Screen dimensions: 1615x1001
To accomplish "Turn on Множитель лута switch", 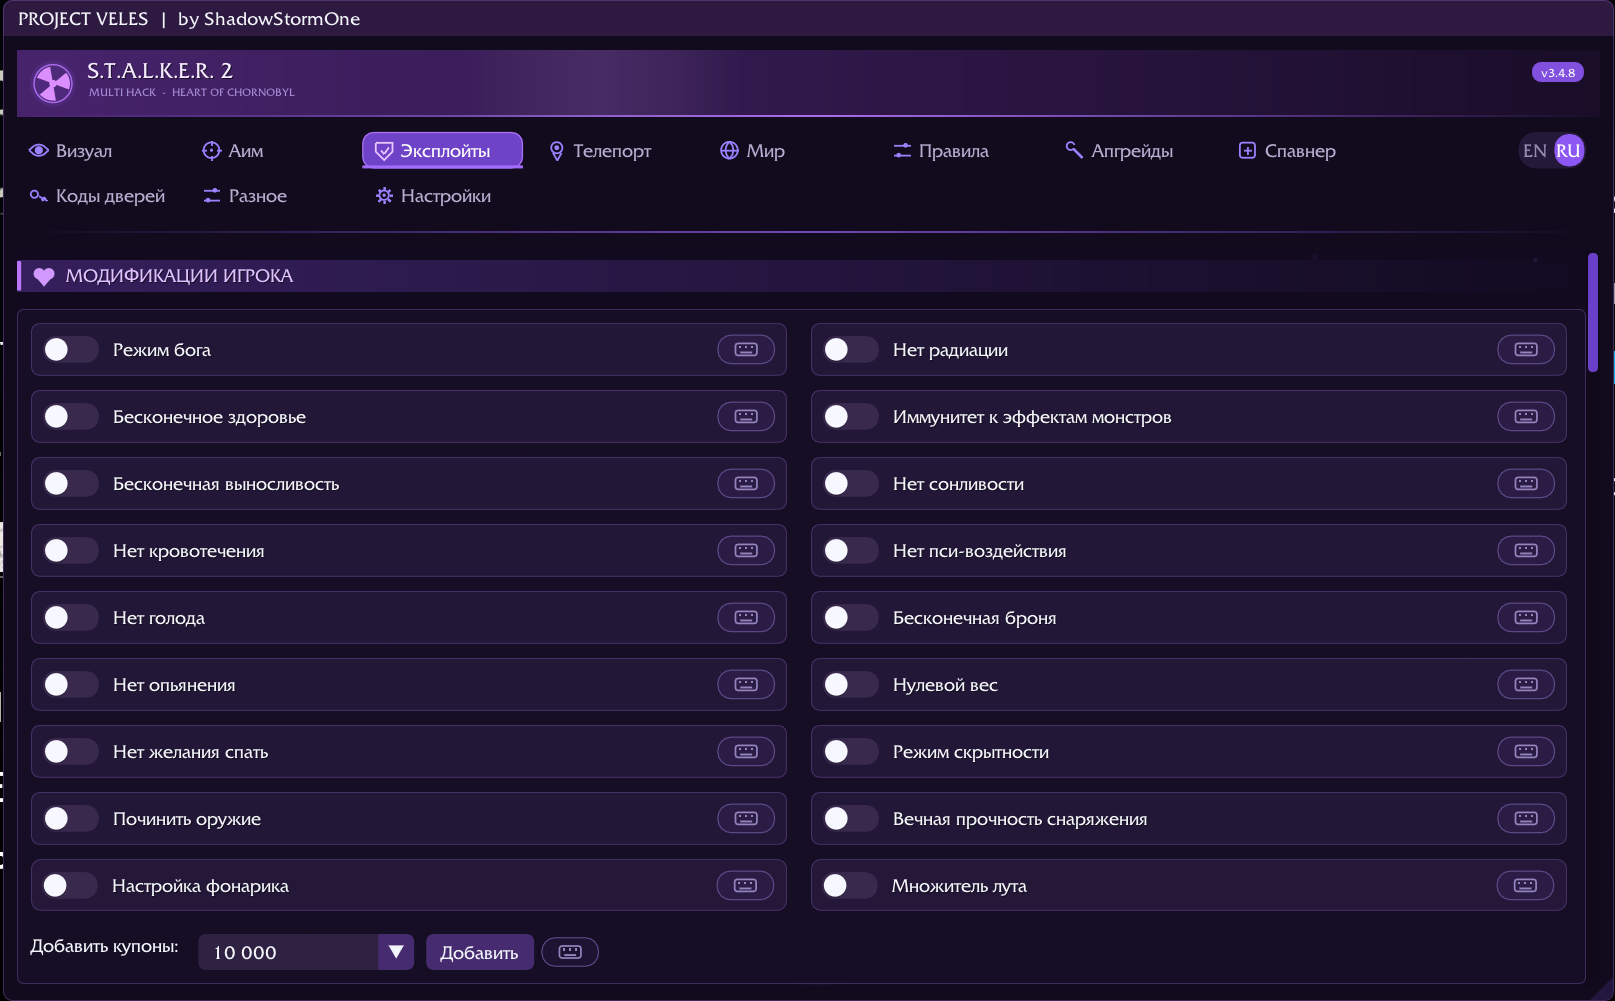I will point(849,885).
